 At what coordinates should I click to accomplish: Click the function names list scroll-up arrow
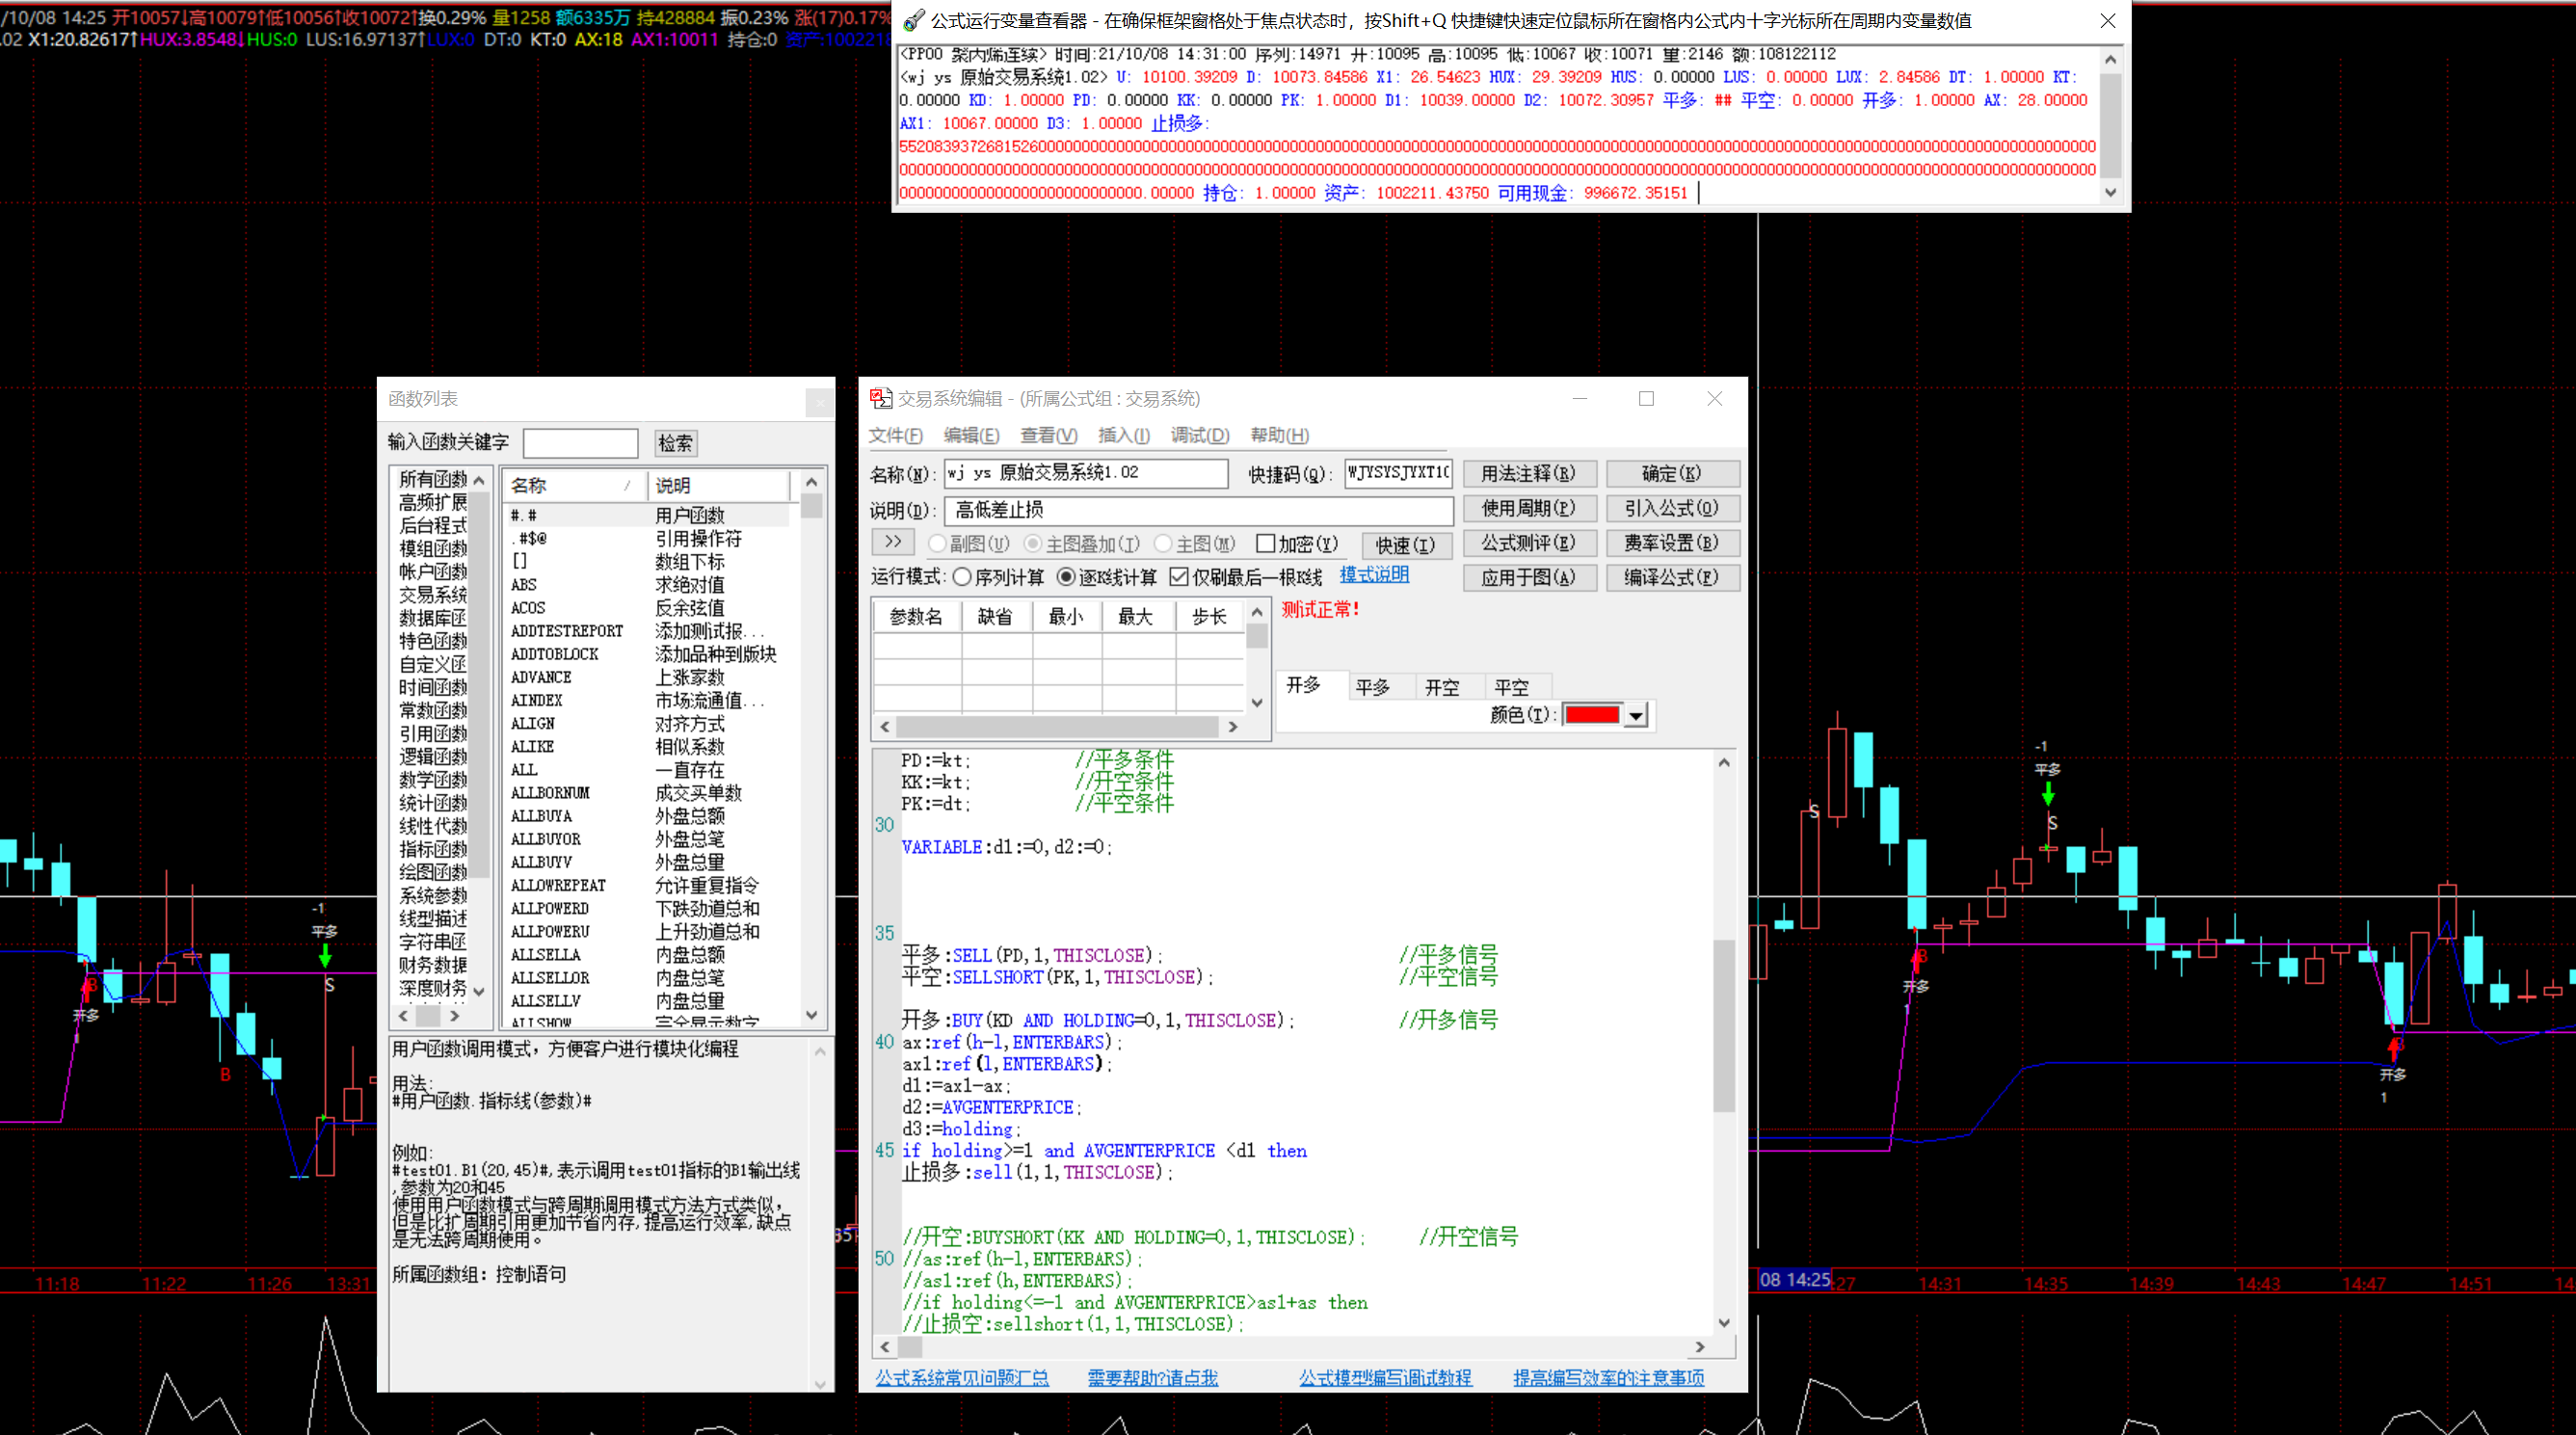tap(811, 482)
